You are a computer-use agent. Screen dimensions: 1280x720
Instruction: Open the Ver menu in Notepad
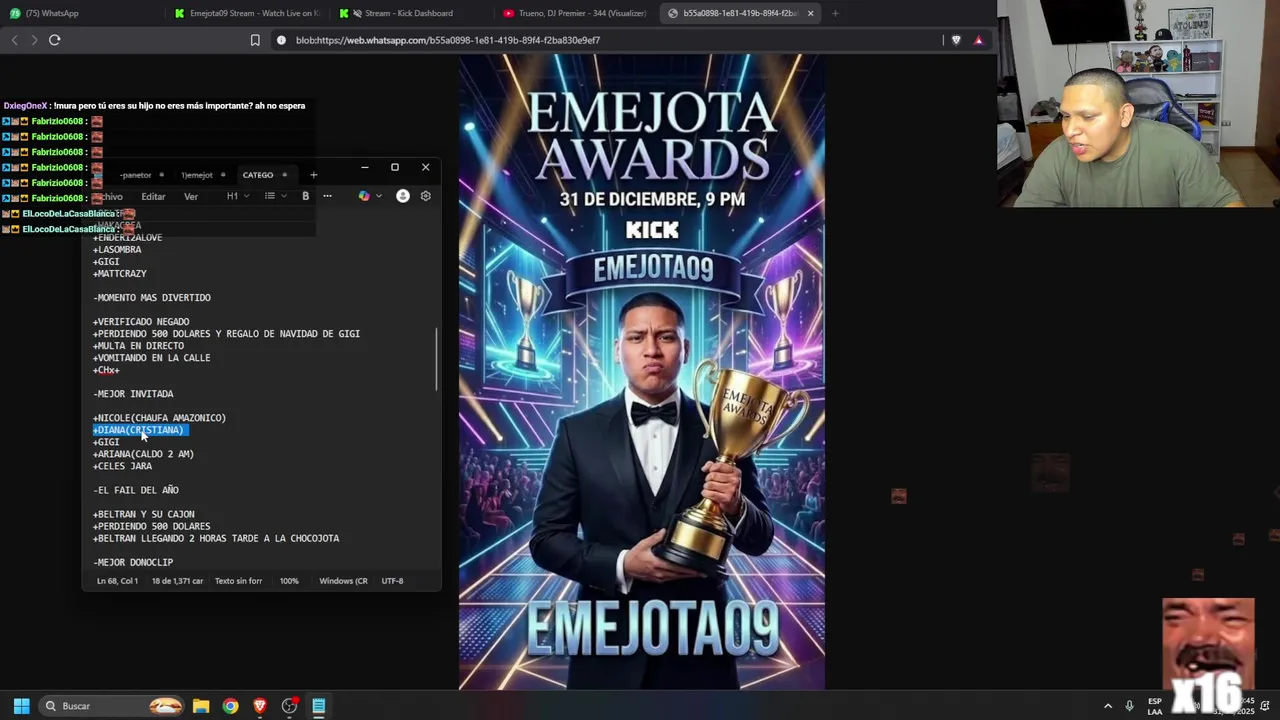pos(191,197)
